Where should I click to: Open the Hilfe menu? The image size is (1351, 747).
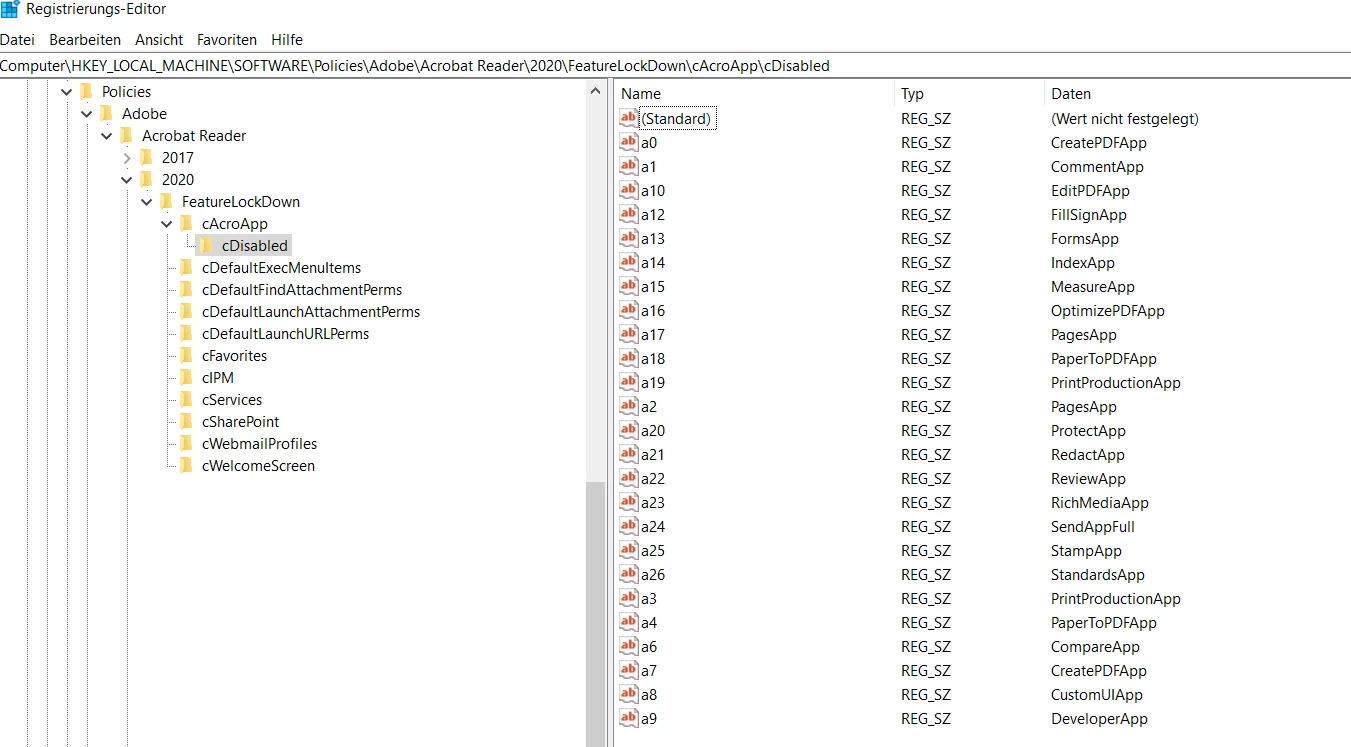tap(287, 40)
